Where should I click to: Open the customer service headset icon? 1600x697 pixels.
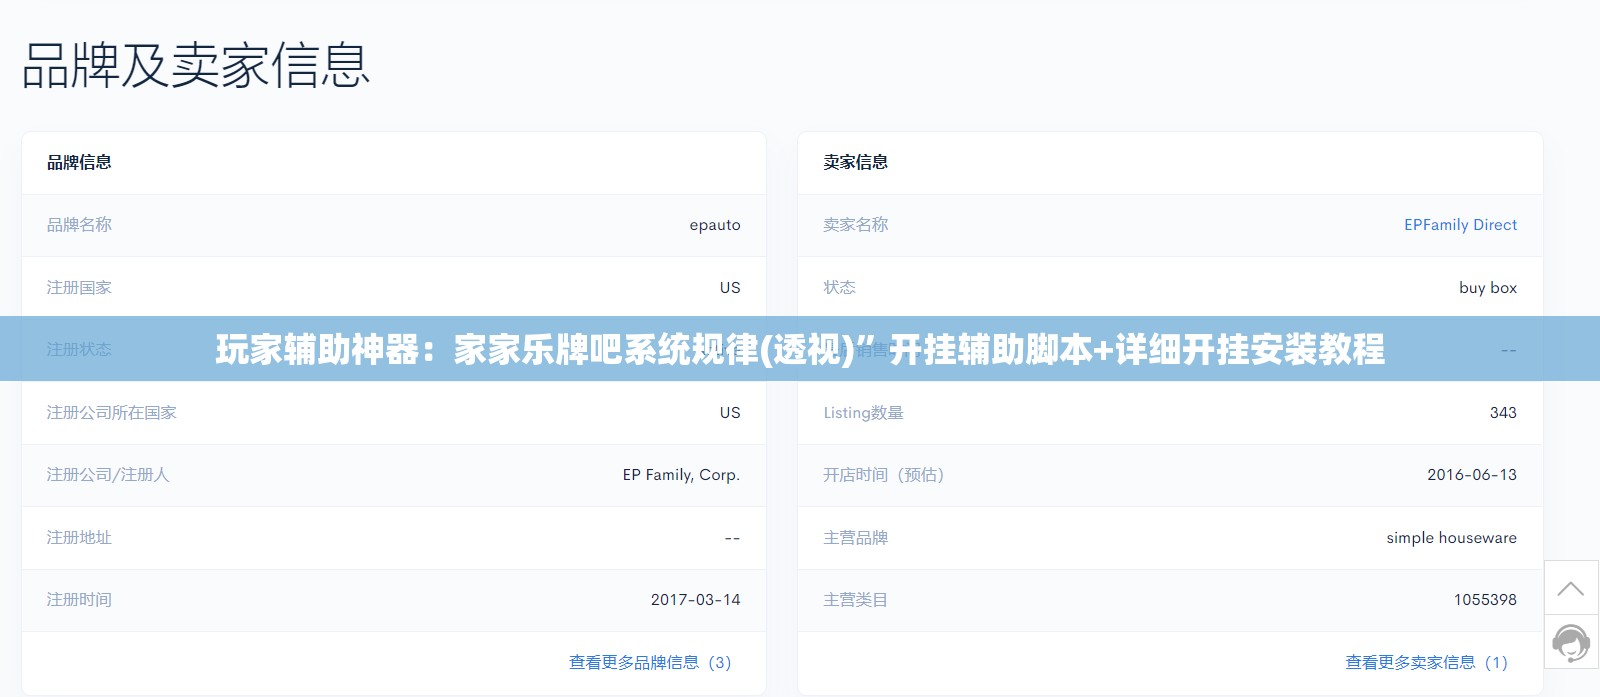coord(1570,643)
